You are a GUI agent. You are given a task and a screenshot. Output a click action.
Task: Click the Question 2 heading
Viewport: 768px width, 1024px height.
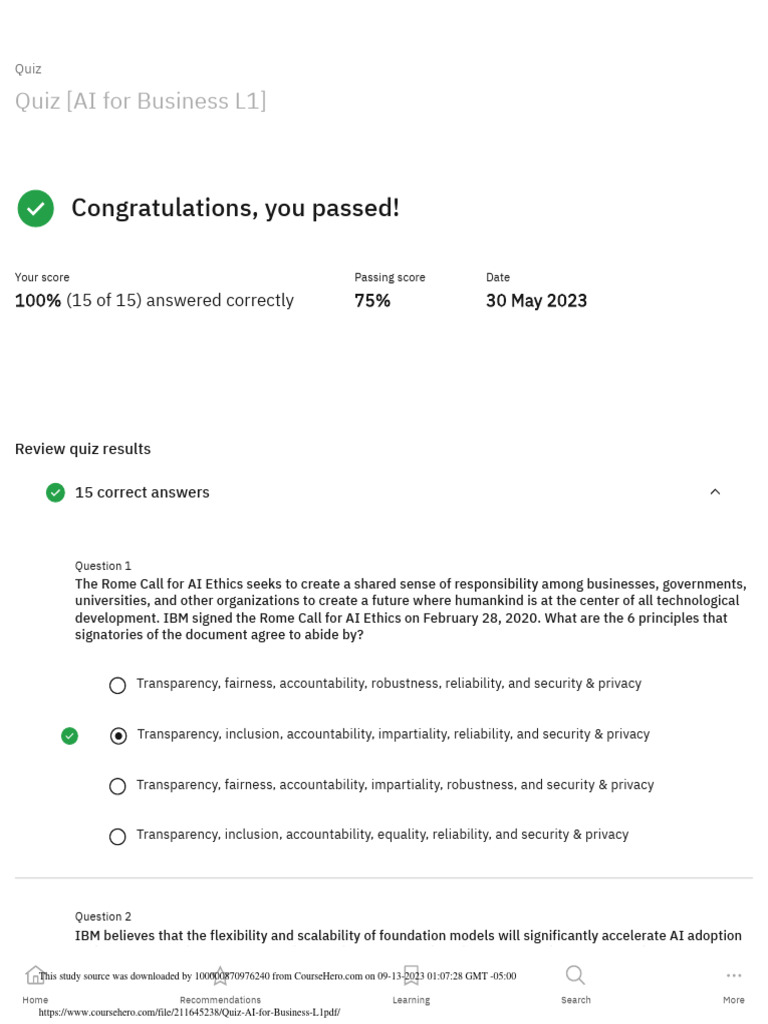click(x=103, y=916)
